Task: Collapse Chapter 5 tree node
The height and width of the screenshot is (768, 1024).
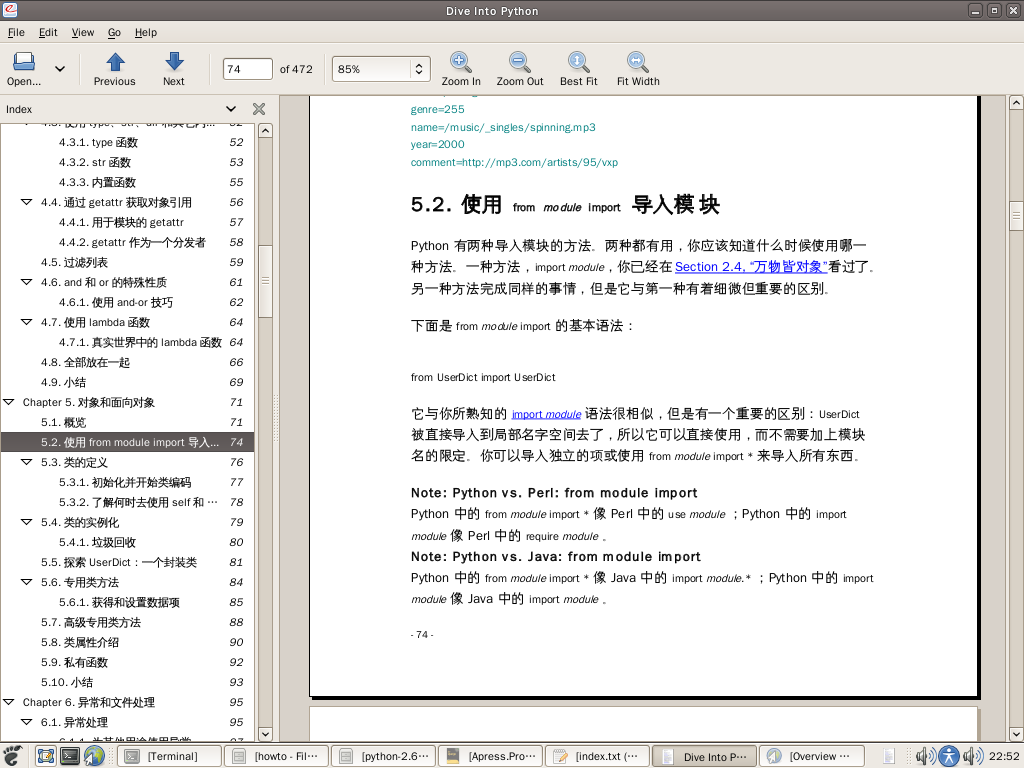Action: [9, 402]
